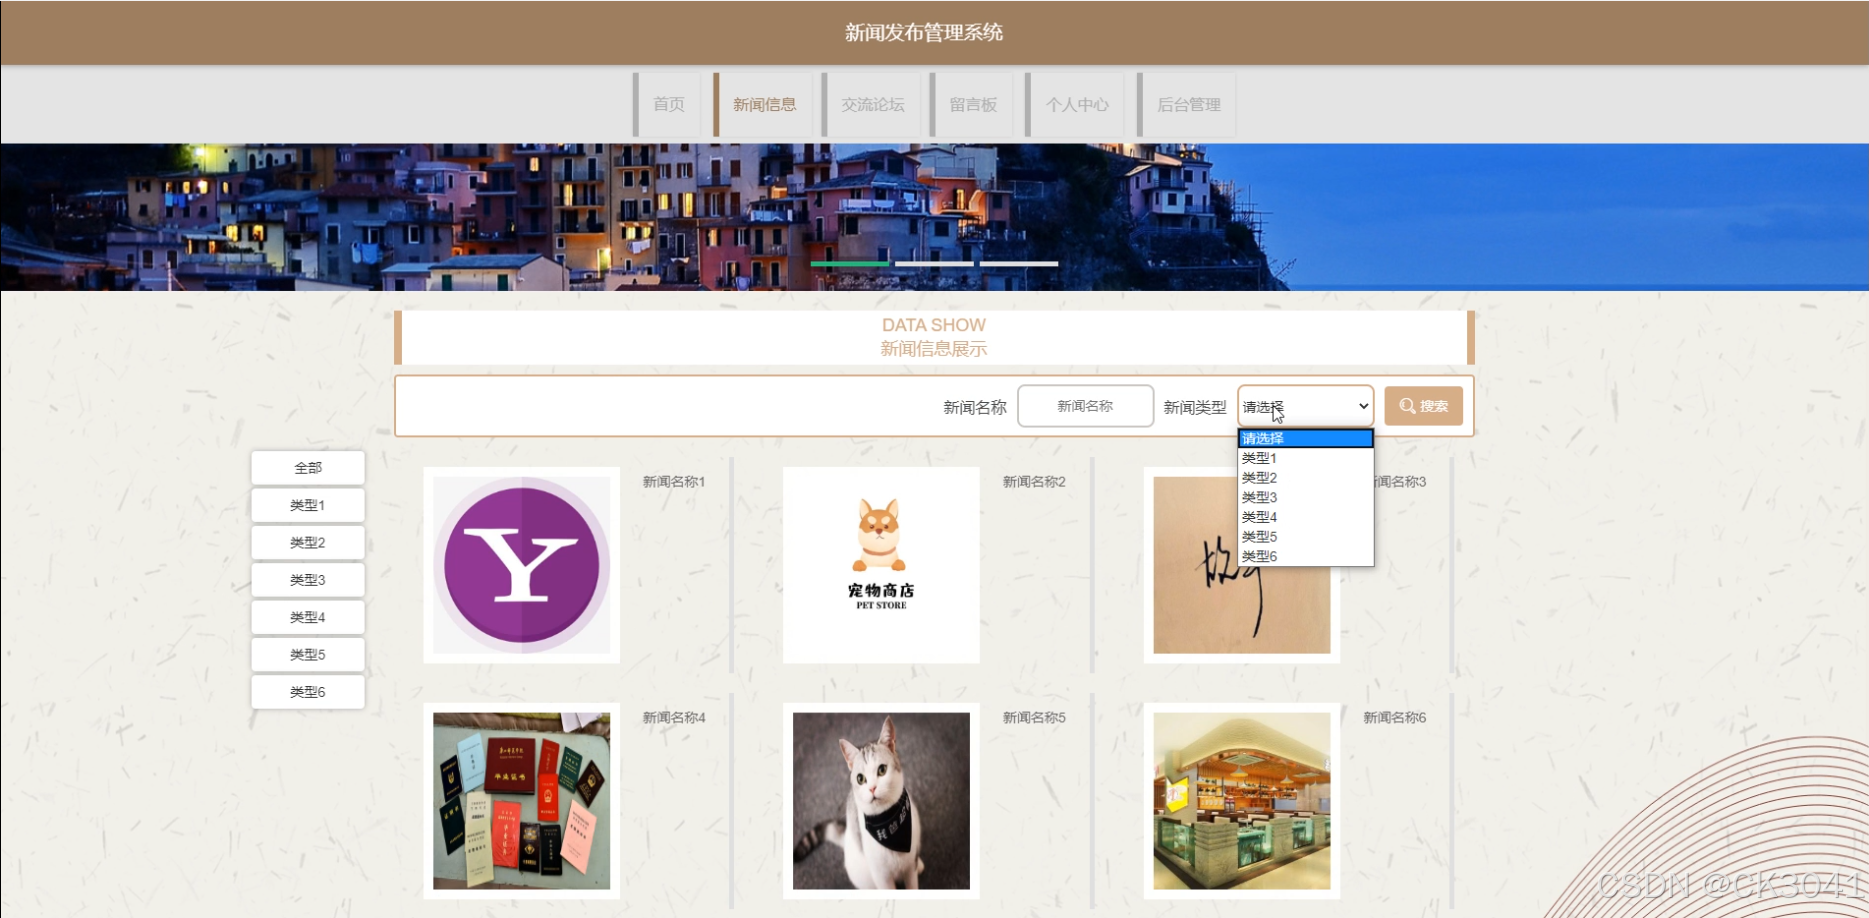Click the 新闻名称2 title text
Viewport: 1869px width, 918px height.
(1034, 482)
